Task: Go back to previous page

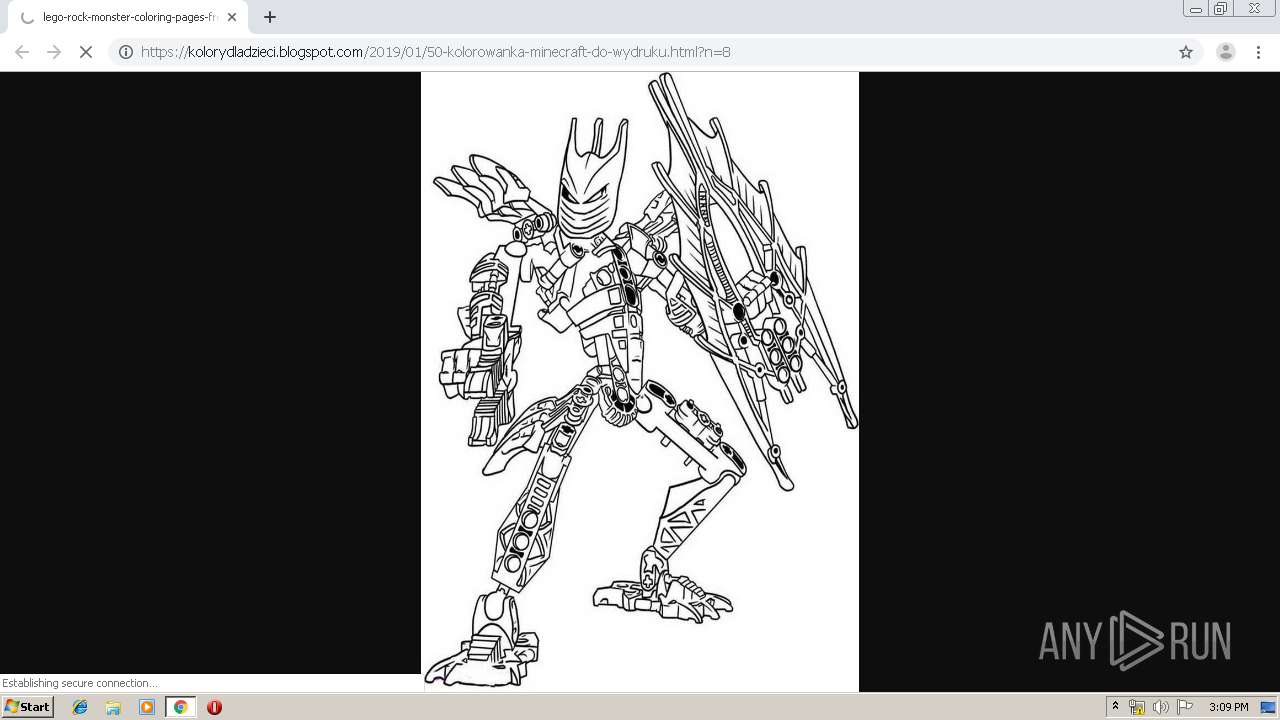Action: 22,52
